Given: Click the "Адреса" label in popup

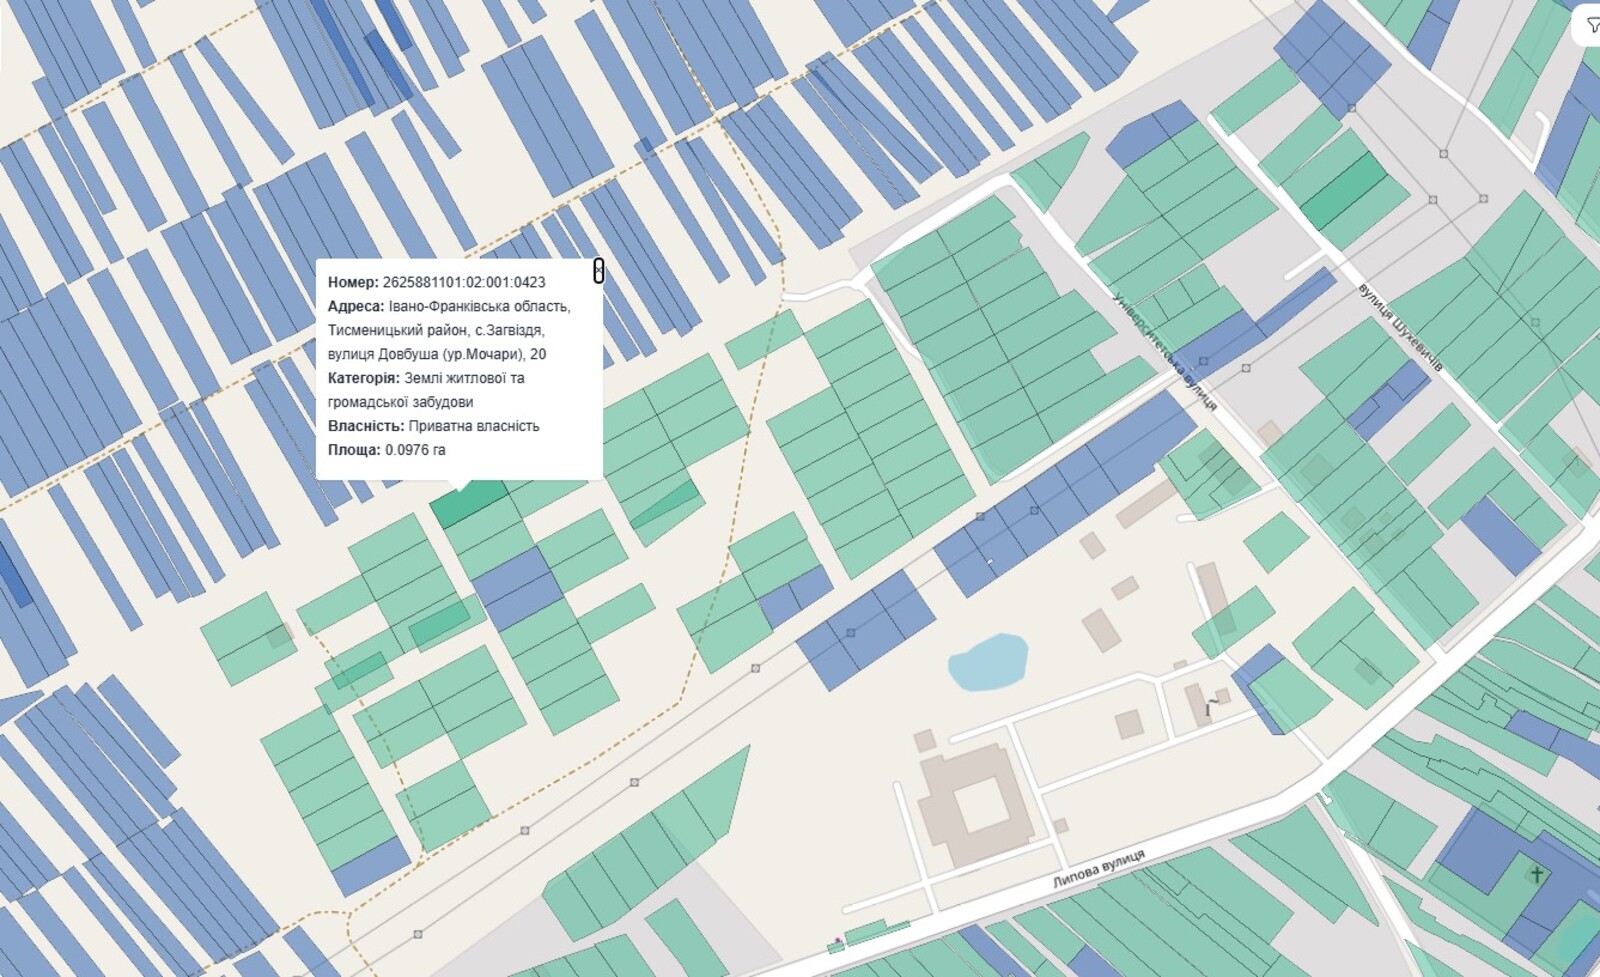Looking at the screenshot, I should 355,307.
